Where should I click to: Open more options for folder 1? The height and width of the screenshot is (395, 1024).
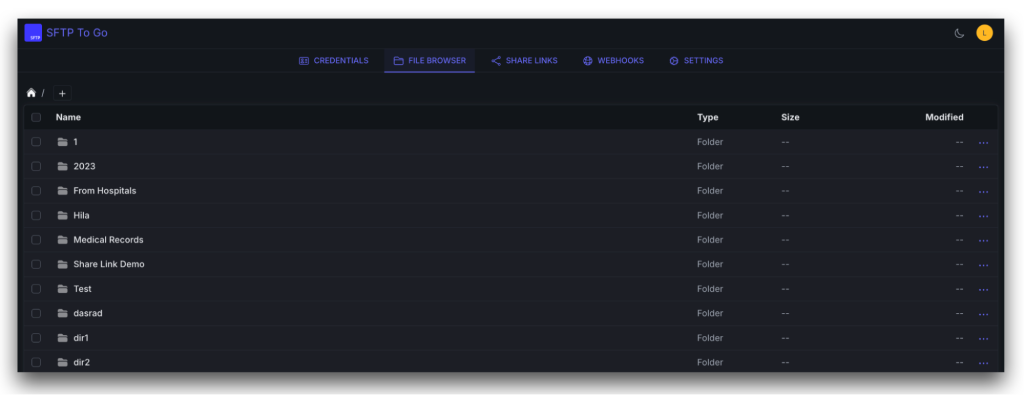coord(984,142)
